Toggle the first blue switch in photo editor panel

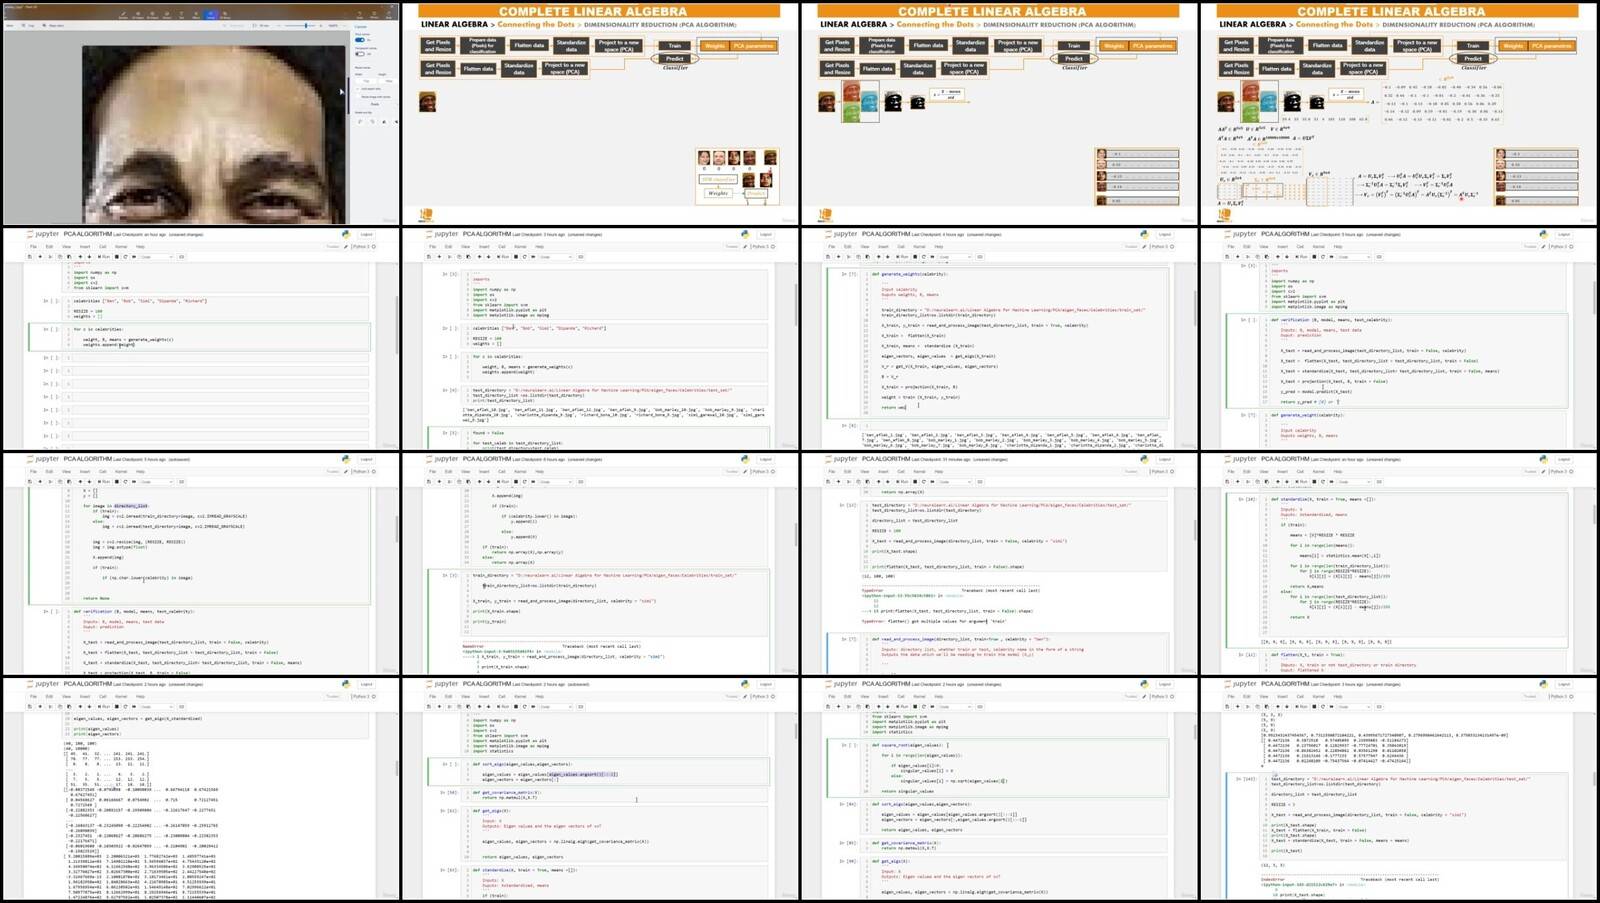pyautogui.click(x=360, y=40)
